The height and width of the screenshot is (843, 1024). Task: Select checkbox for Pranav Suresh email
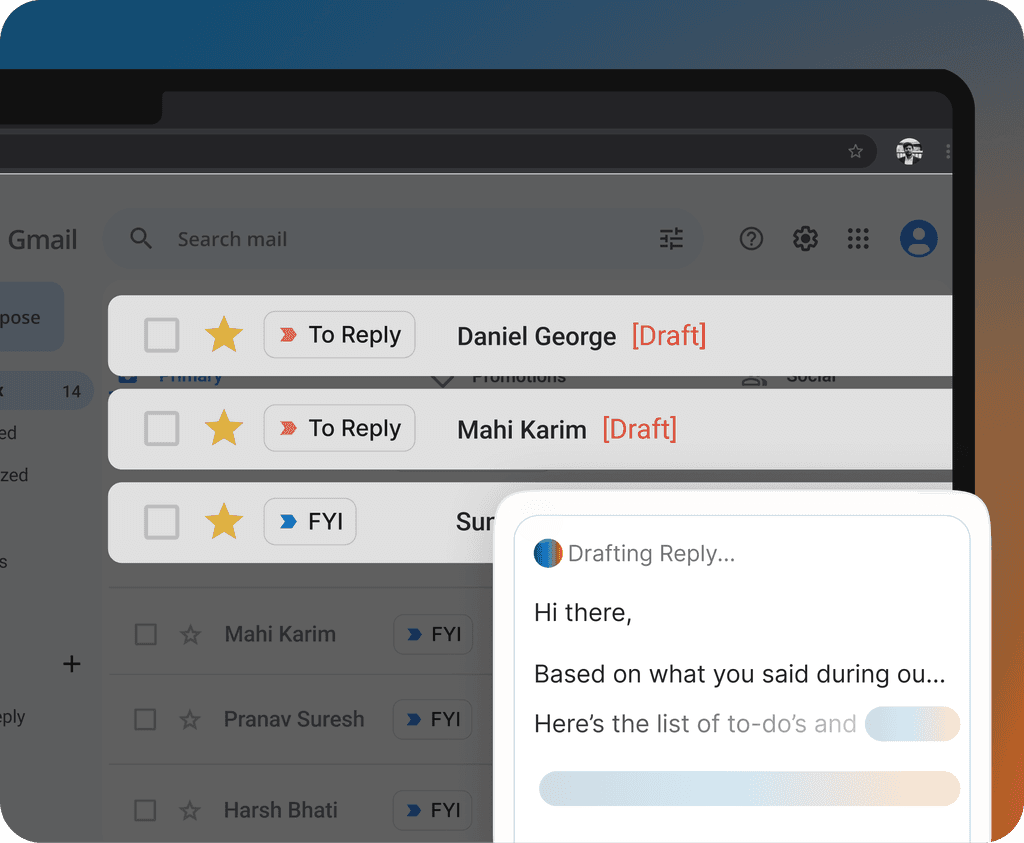pyautogui.click(x=145, y=720)
